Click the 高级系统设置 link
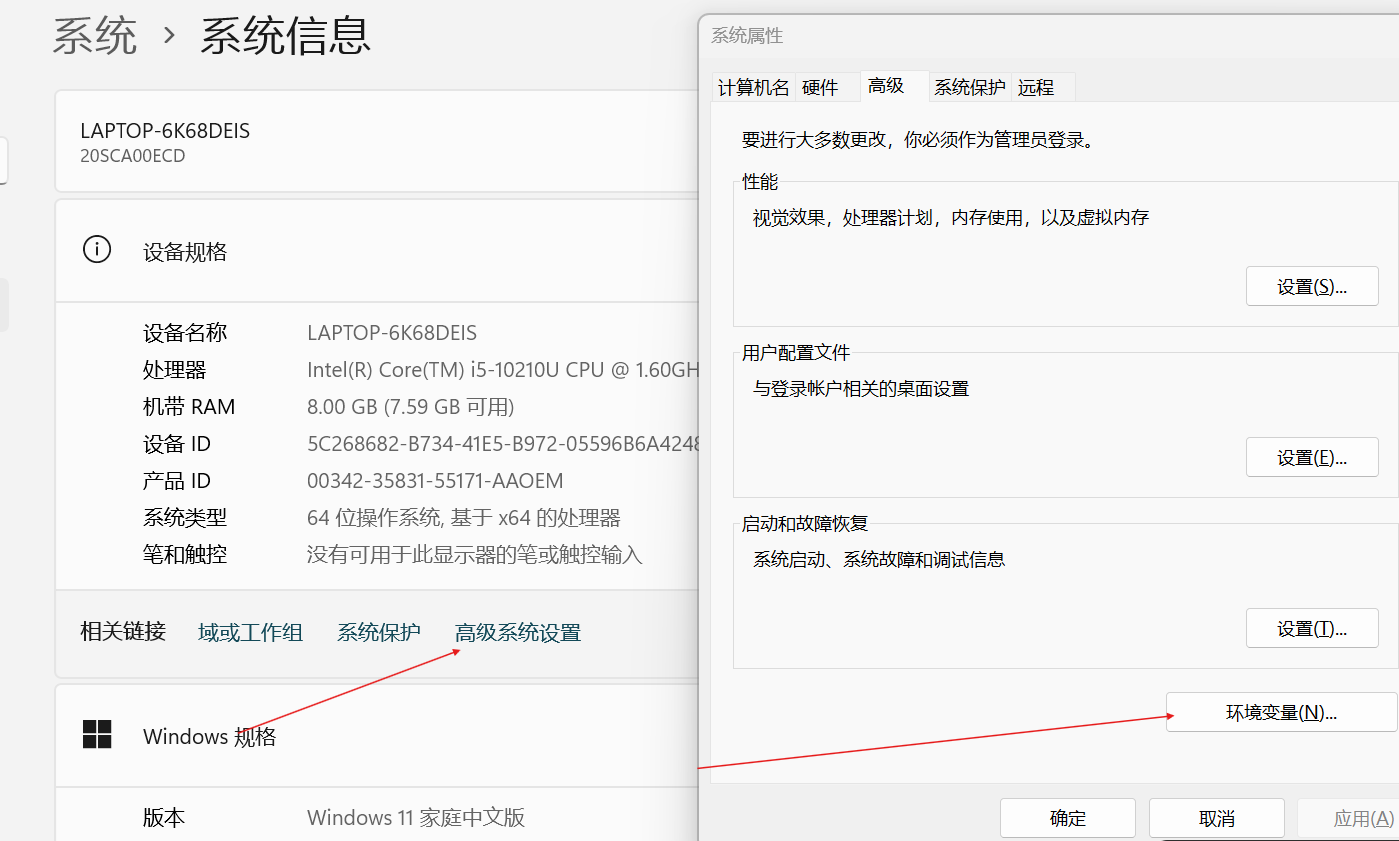Image resolution: width=1399 pixels, height=841 pixels. (x=517, y=632)
